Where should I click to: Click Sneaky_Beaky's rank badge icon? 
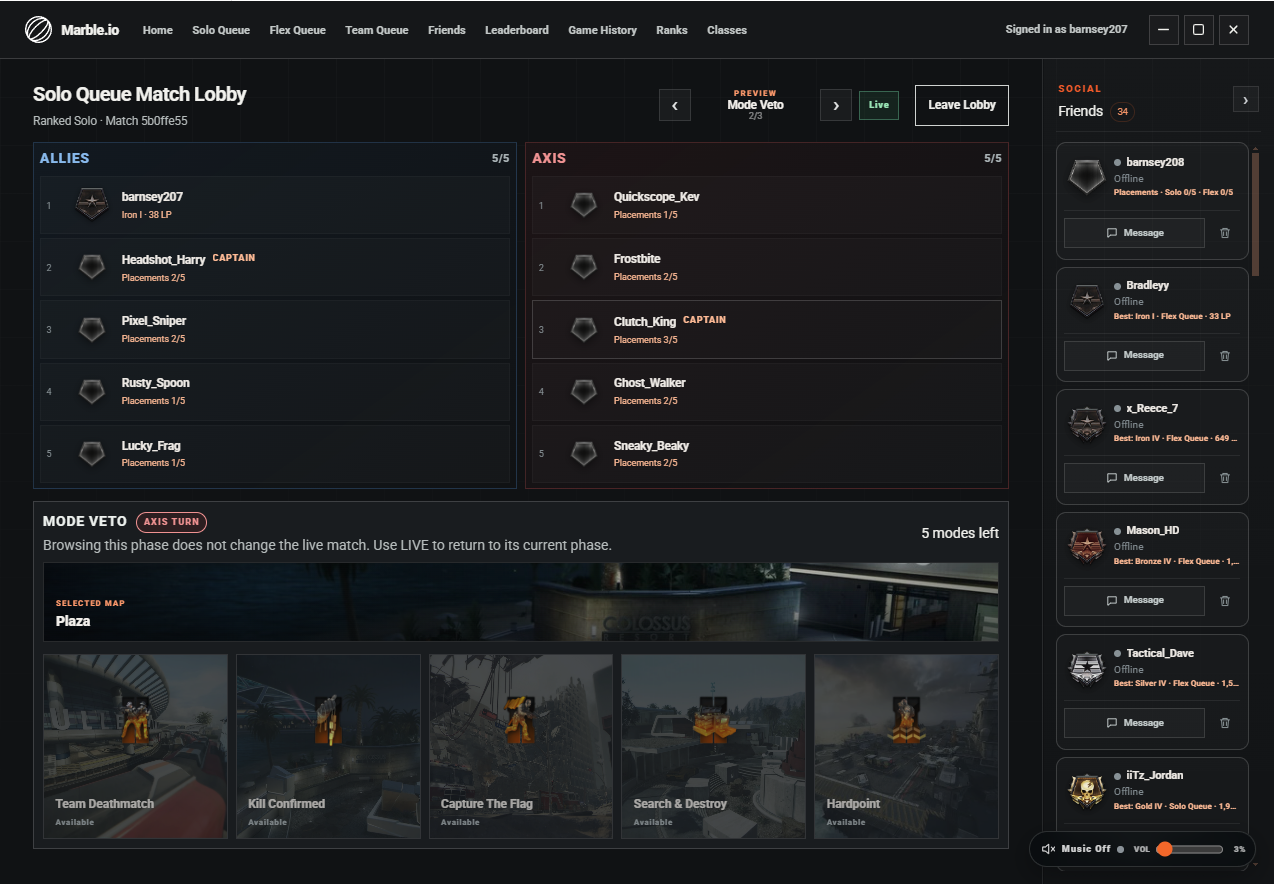[x=584, y=454]
